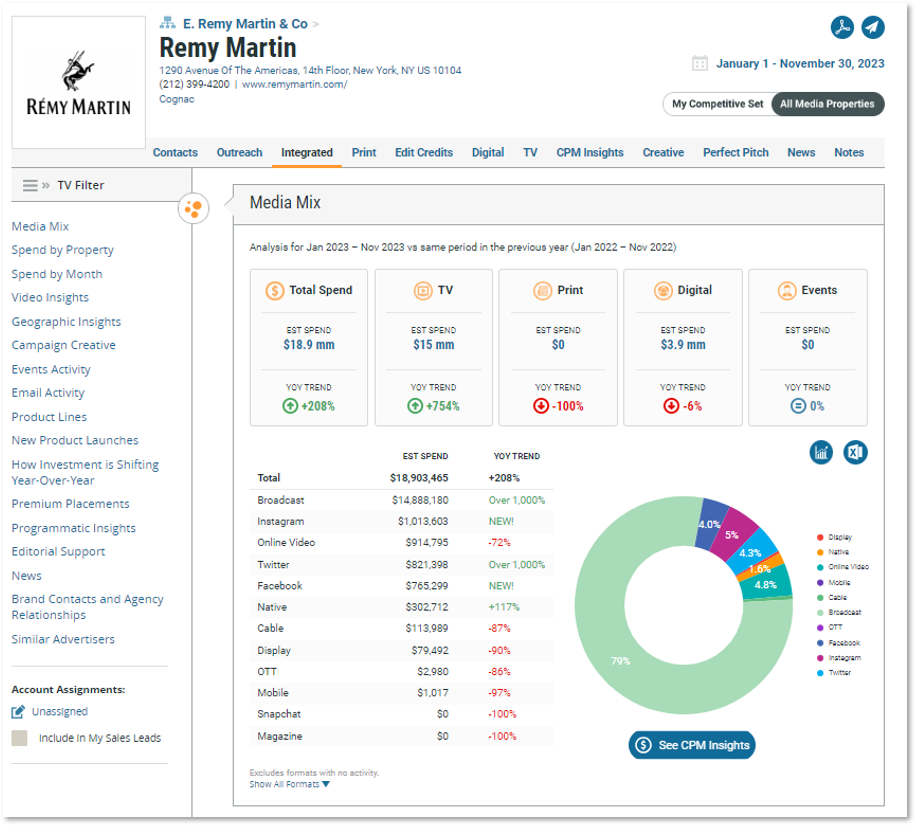Open Premium Placements sidebar link
Screen dimensions: 916x826
coord(70,504)
